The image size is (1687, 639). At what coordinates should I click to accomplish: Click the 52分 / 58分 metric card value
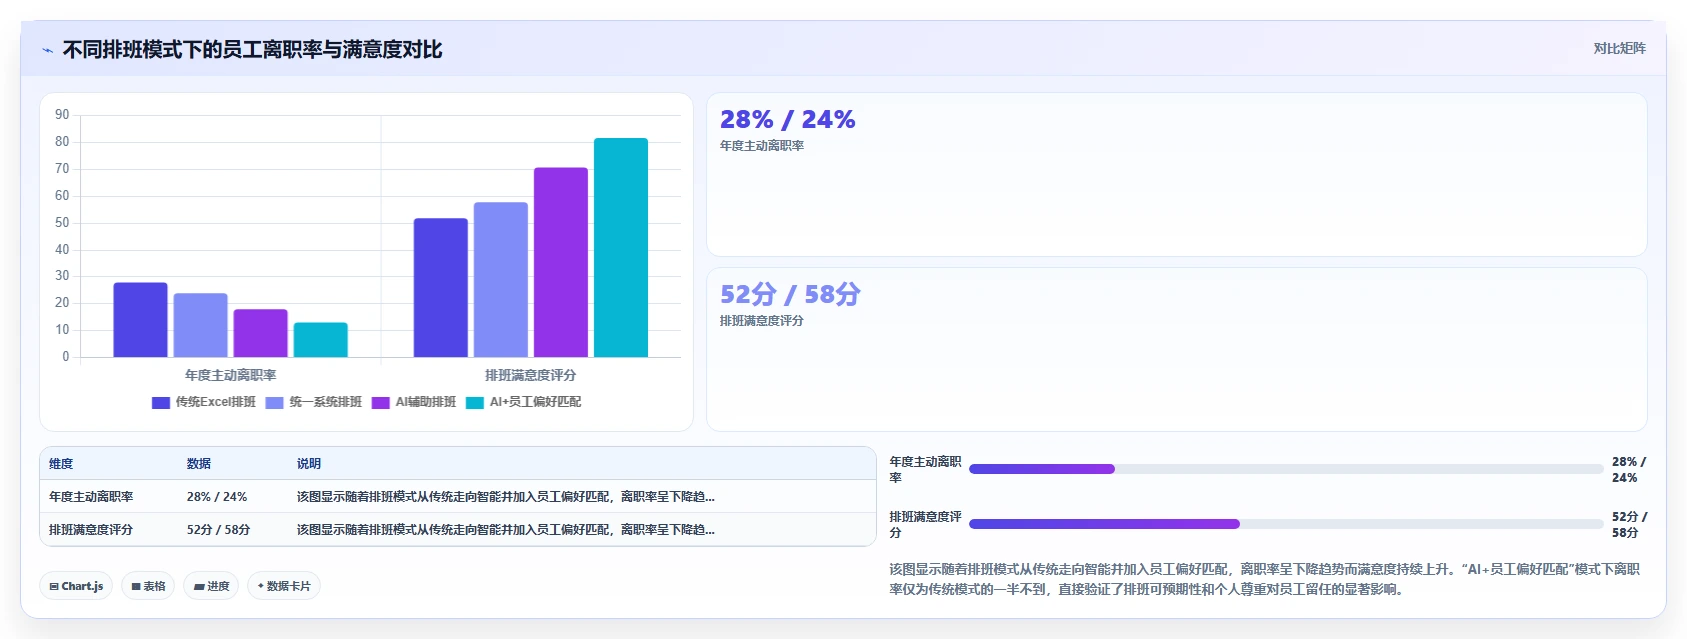click(x=790, y=294)
